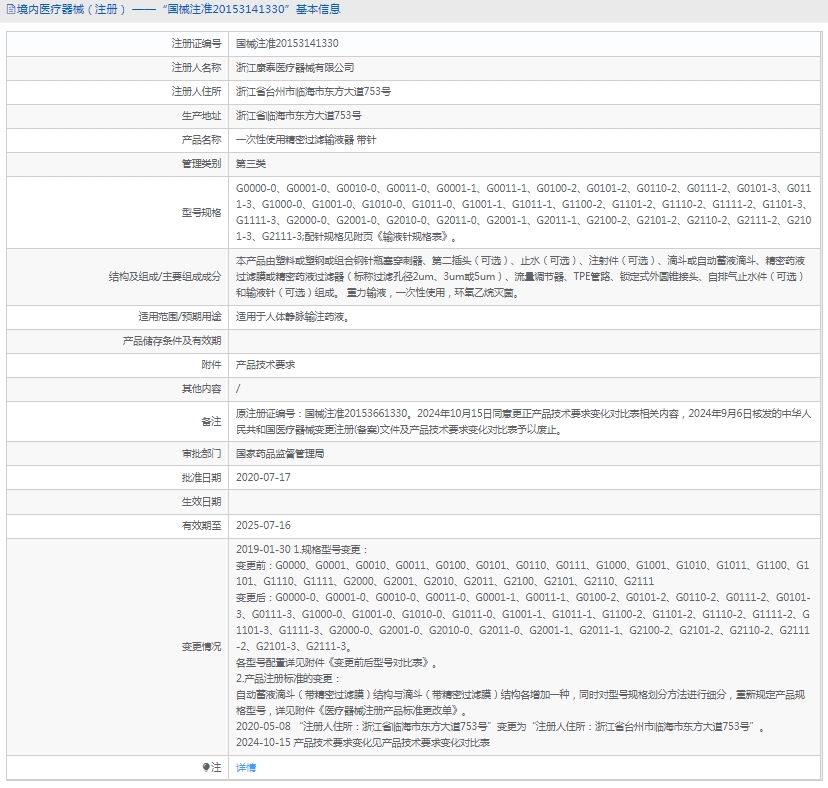Screen dimensions: 828x788
Task: Click the 变更情况 row label
Action: click(x=201, y=646)
